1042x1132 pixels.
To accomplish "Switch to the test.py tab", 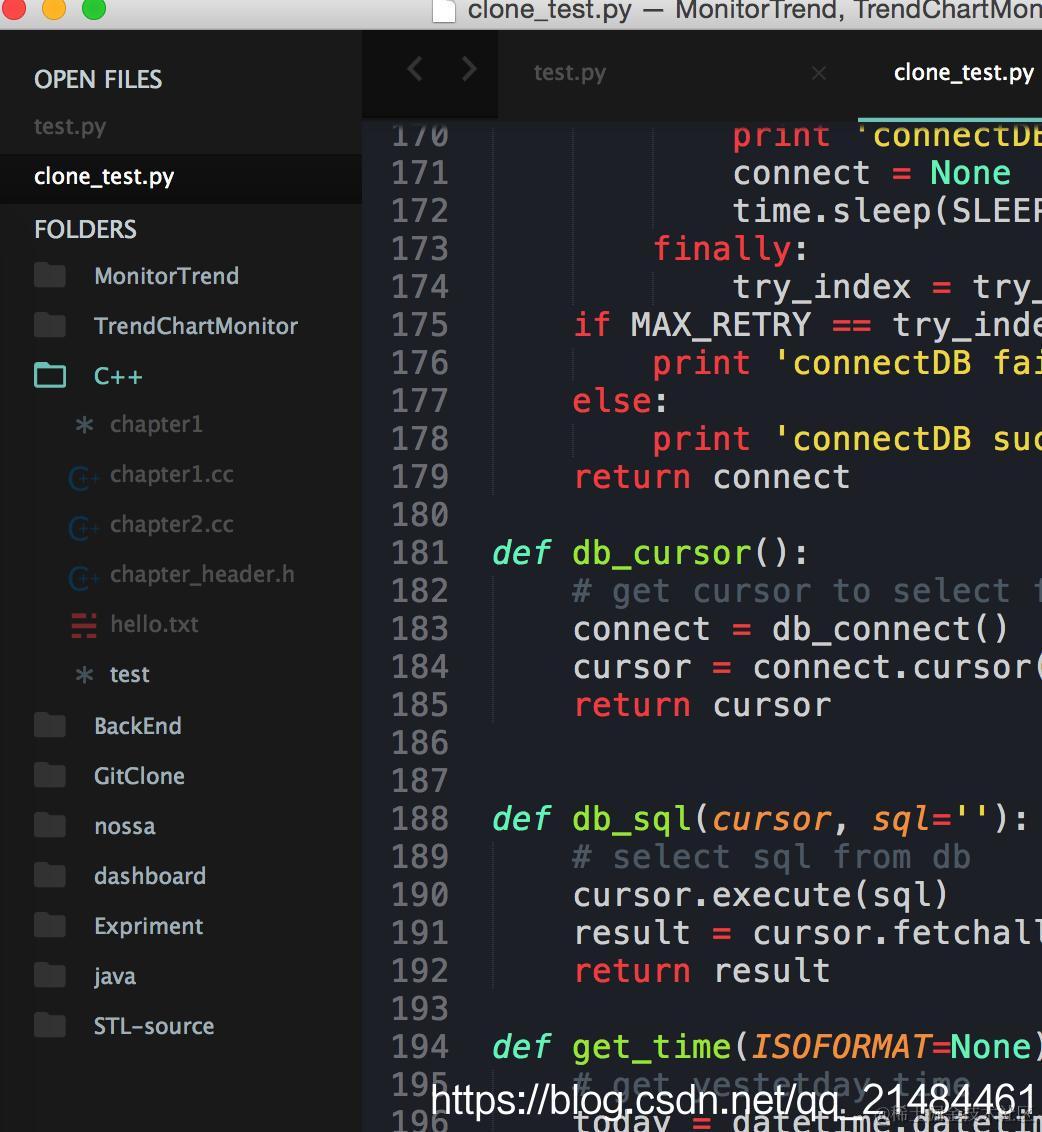I will [x=570, y=73].
